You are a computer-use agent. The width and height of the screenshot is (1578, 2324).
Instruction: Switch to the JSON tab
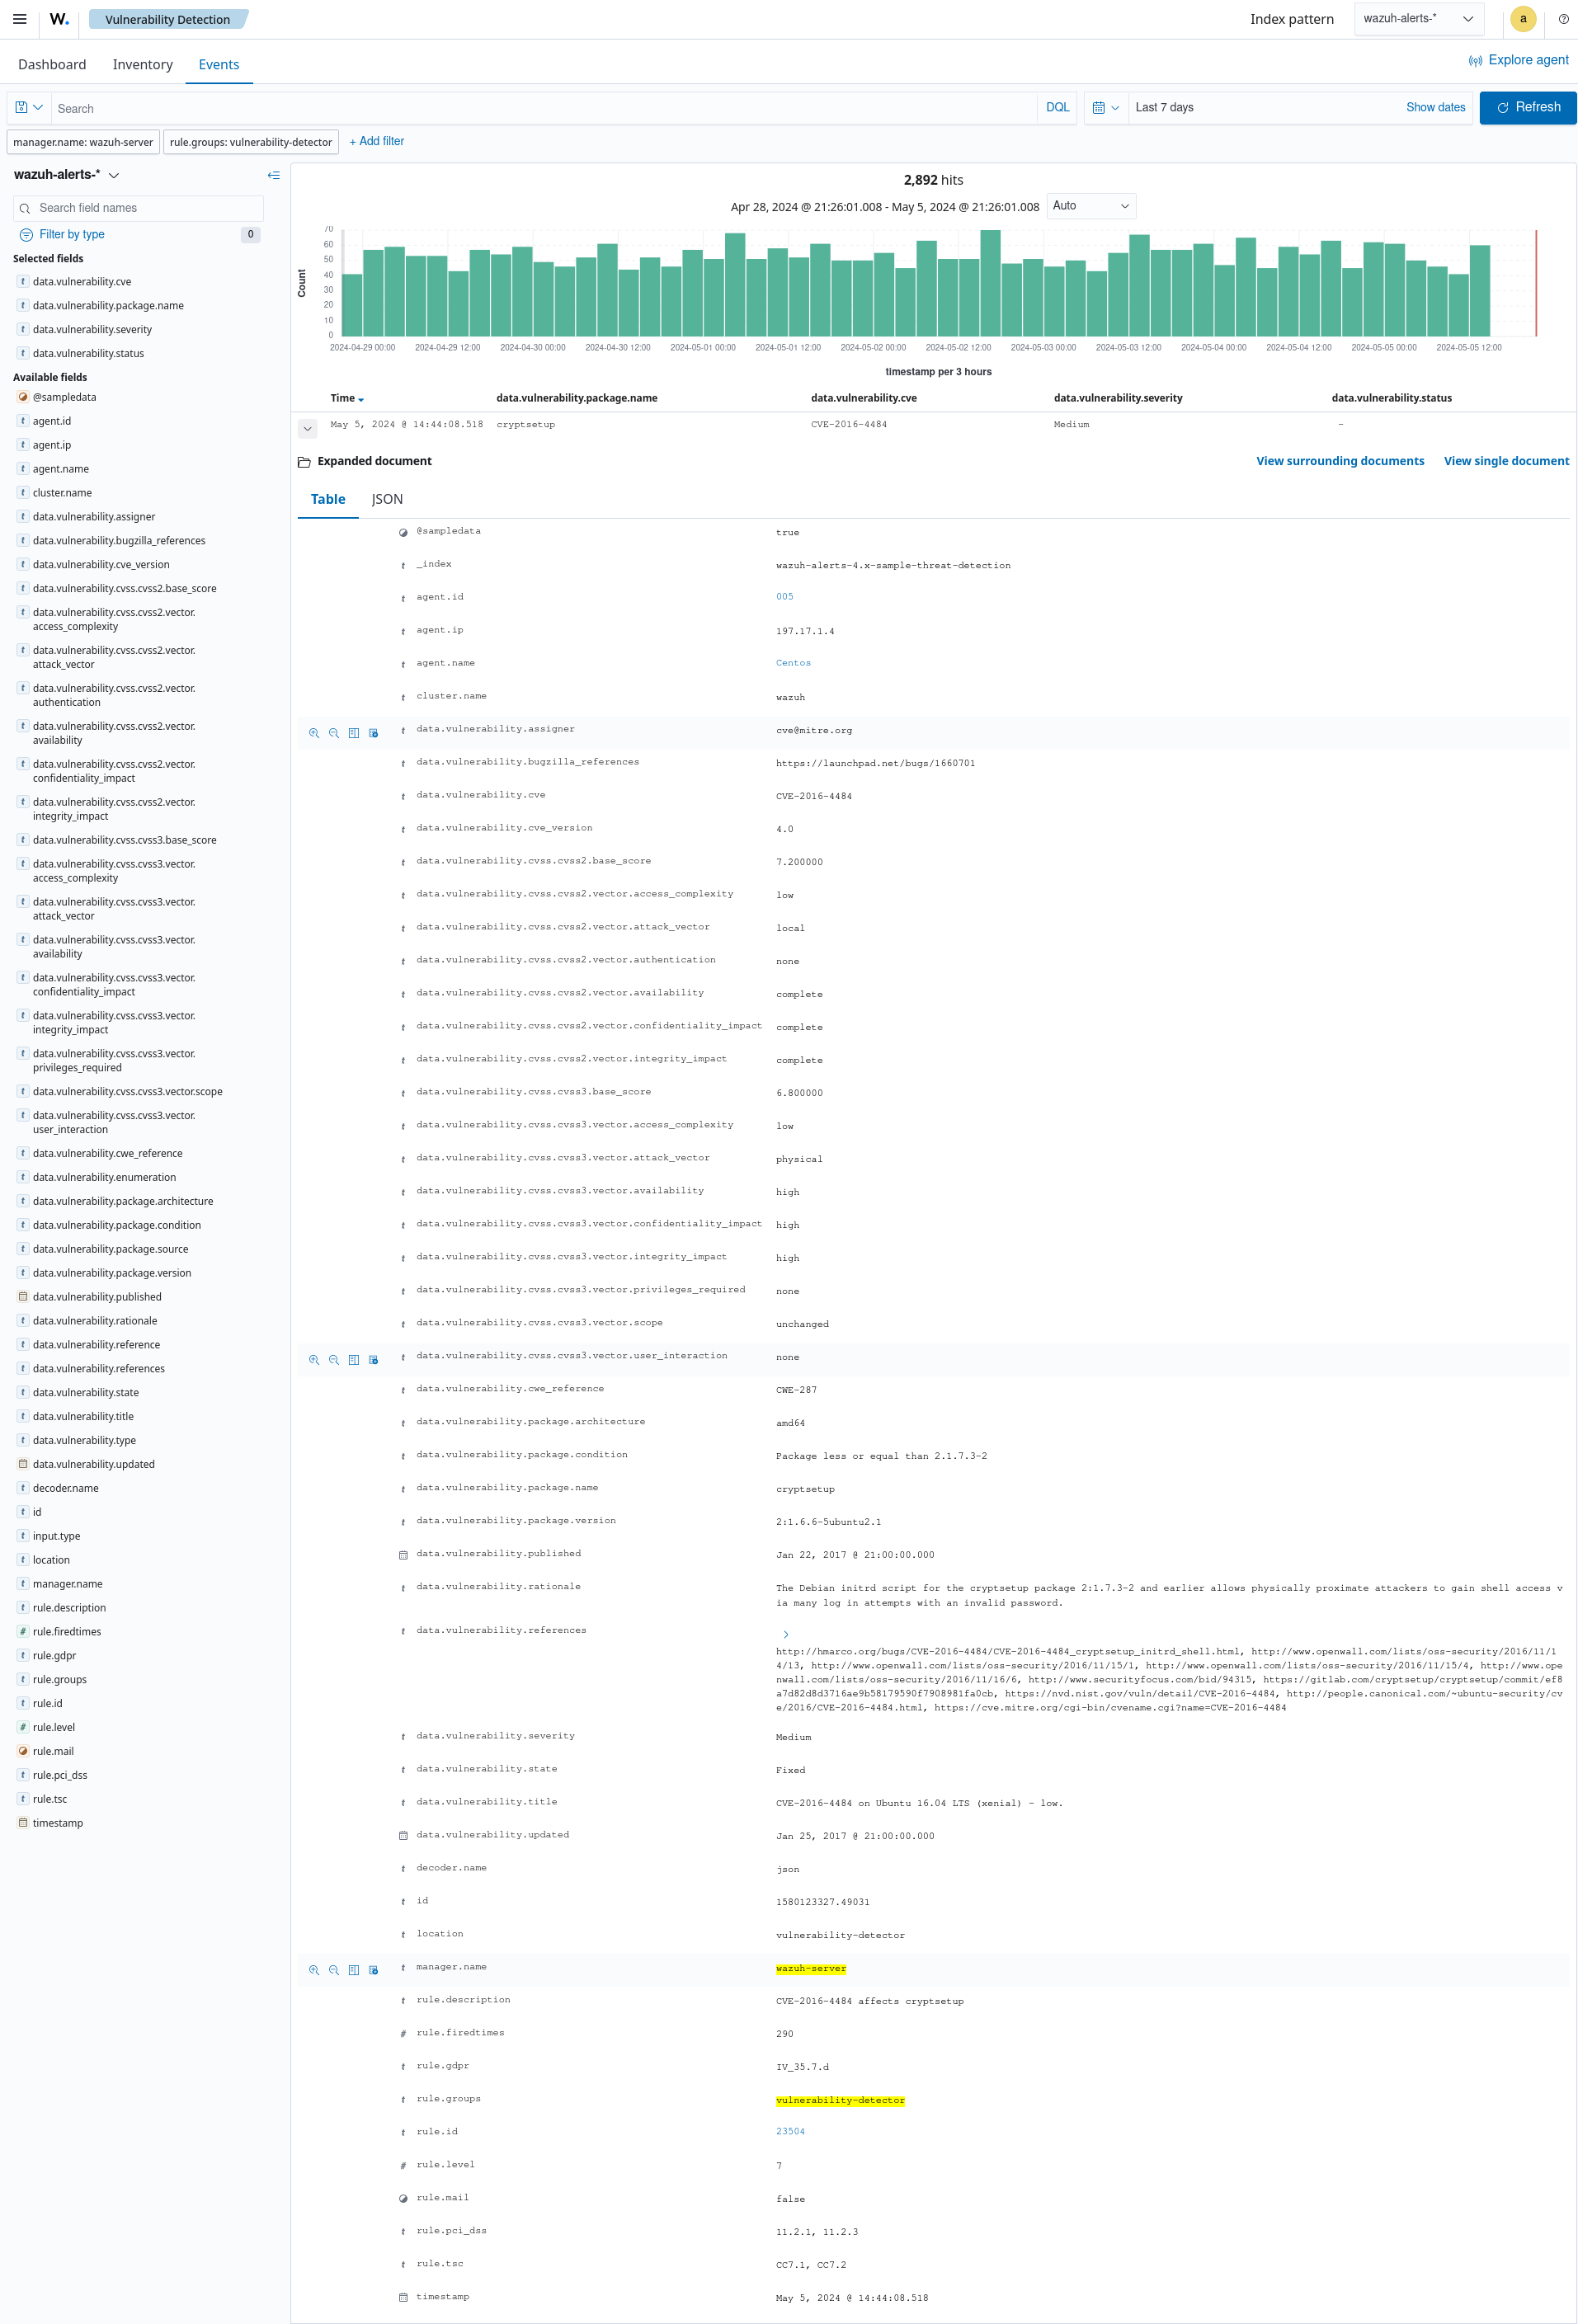click(x=386, y=498)
